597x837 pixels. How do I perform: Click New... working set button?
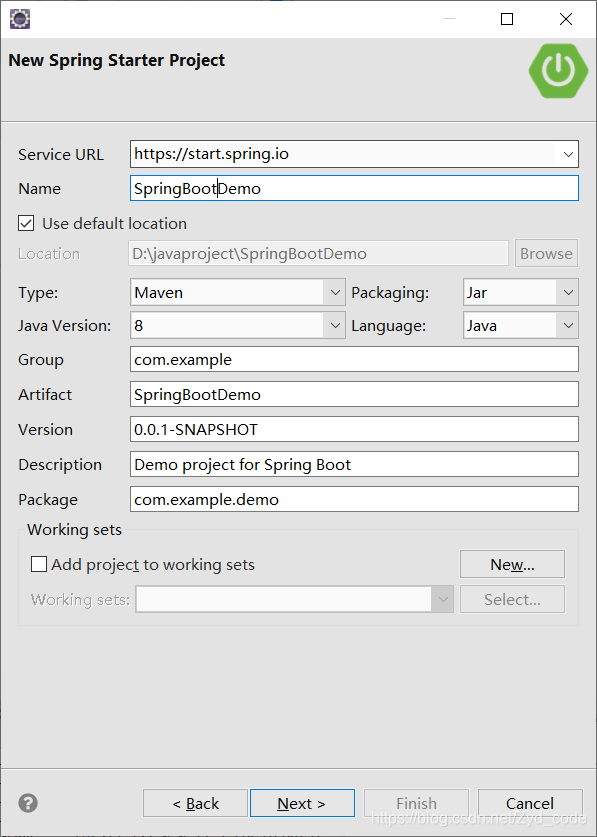512,564
